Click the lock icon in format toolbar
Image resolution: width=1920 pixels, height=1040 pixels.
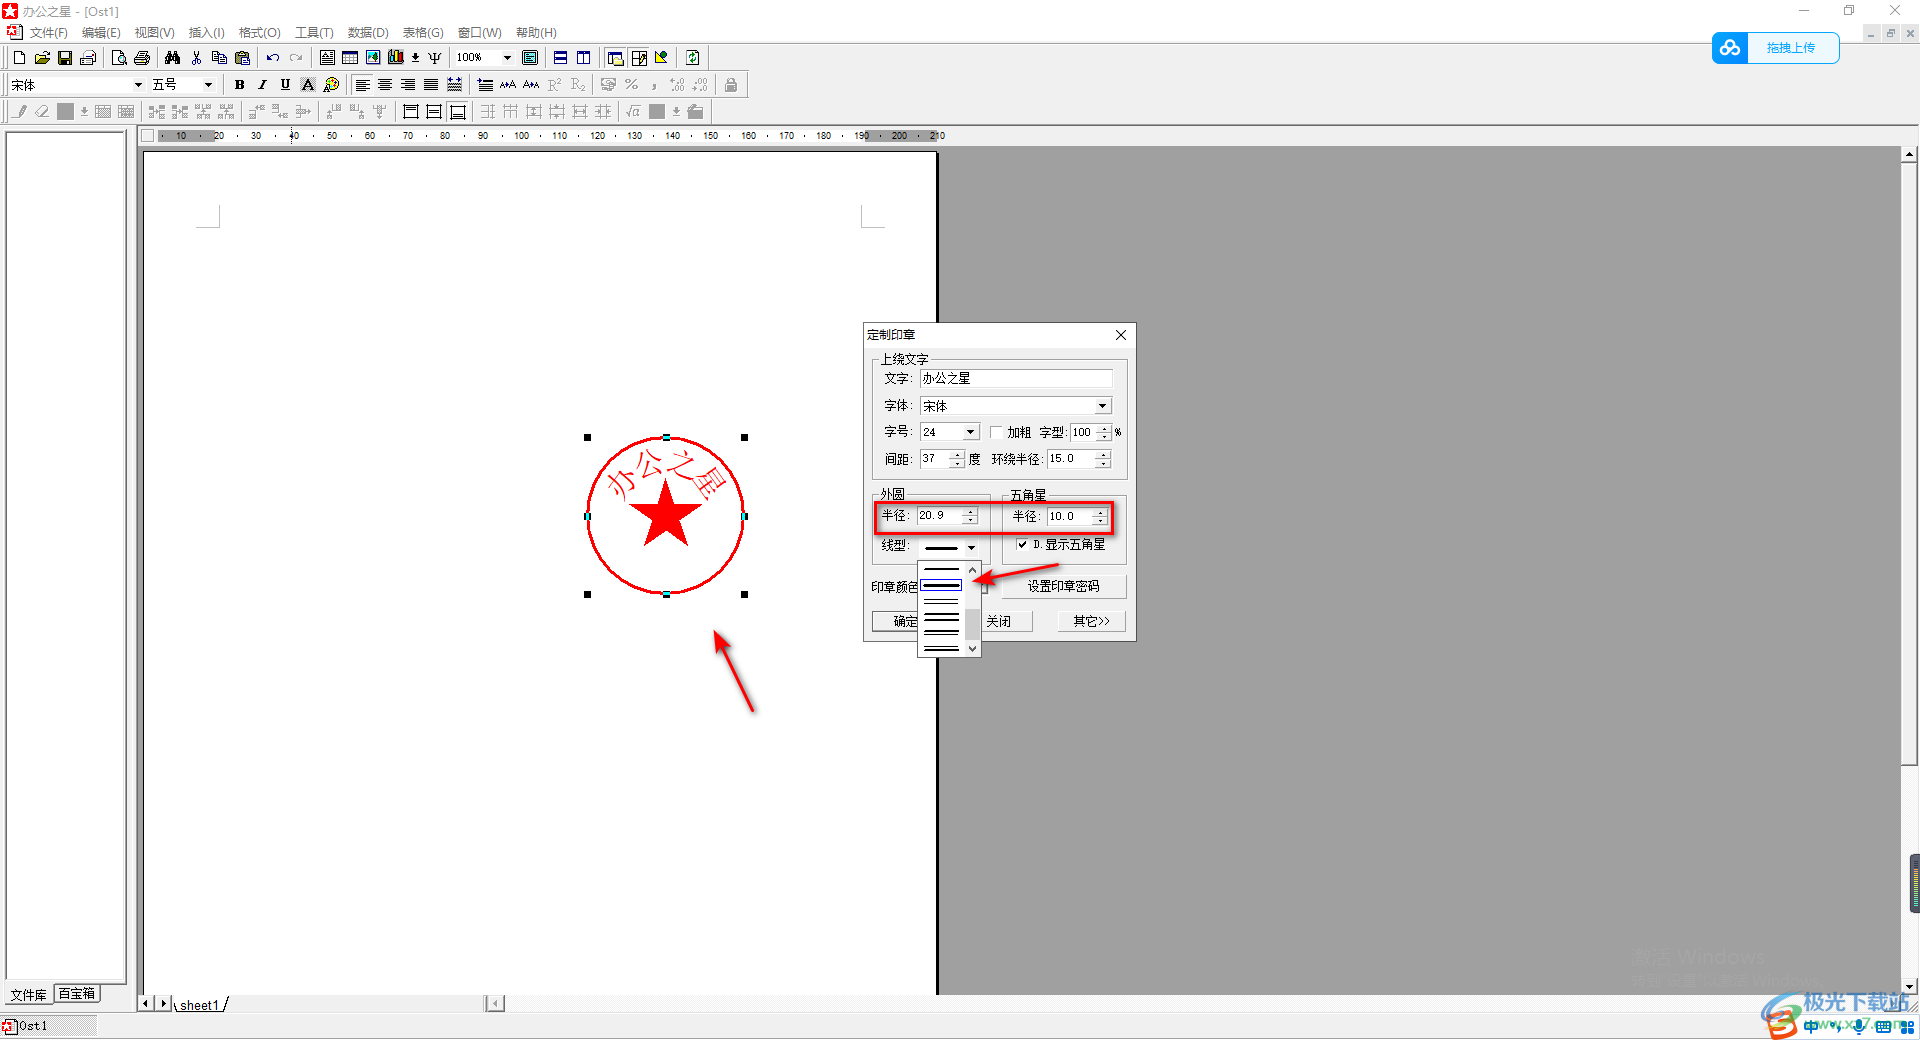(731, 85)
